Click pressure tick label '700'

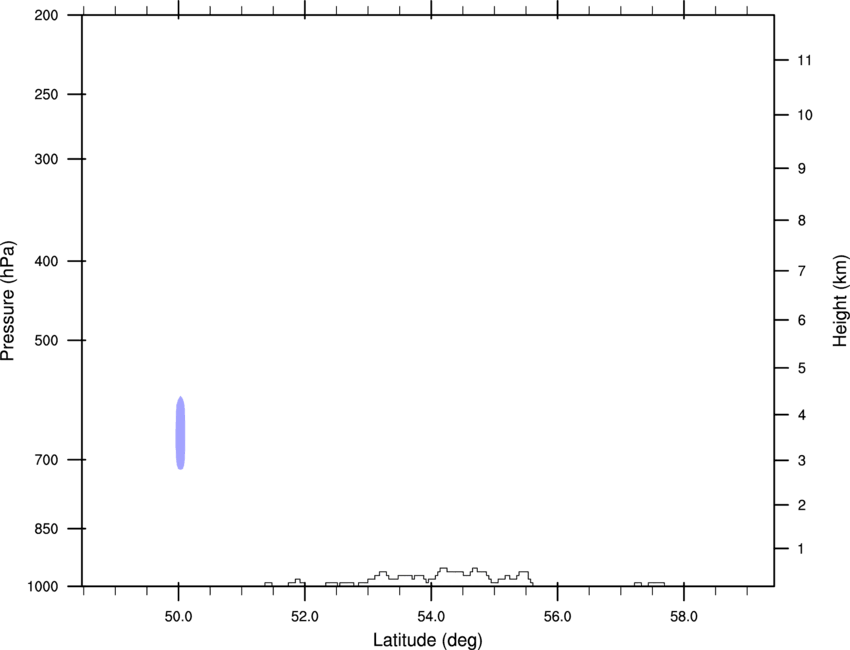pyautogui.click(x=46, y=460)
